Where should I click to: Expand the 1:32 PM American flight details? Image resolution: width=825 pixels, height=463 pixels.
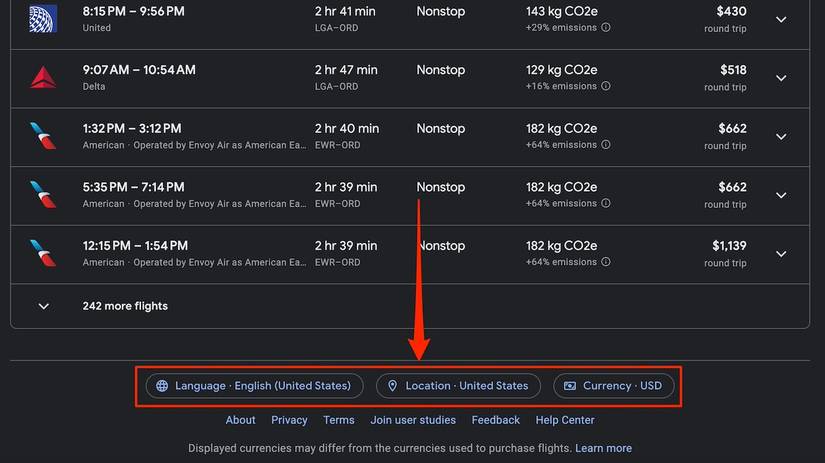781,136
